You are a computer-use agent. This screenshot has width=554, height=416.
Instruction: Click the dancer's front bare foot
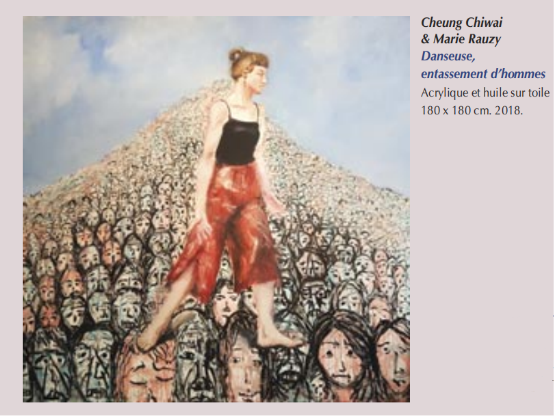click(279, 340)
